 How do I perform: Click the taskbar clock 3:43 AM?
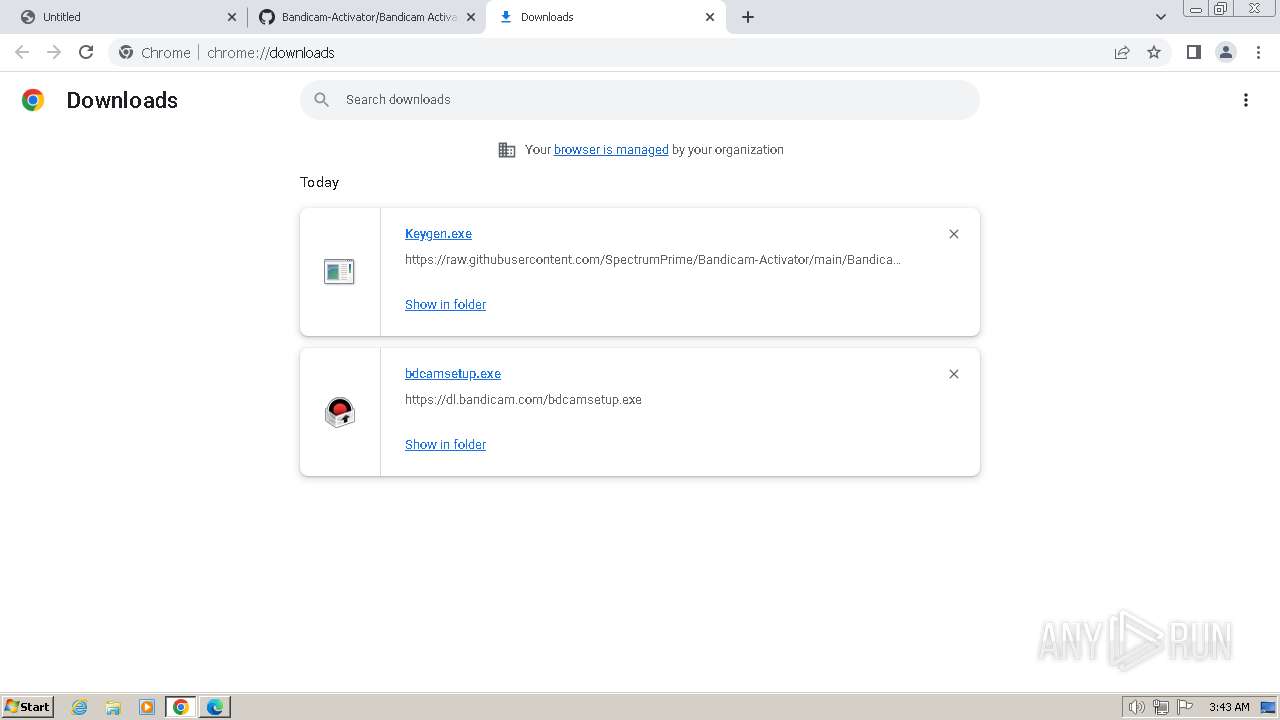click(1229, 707)
